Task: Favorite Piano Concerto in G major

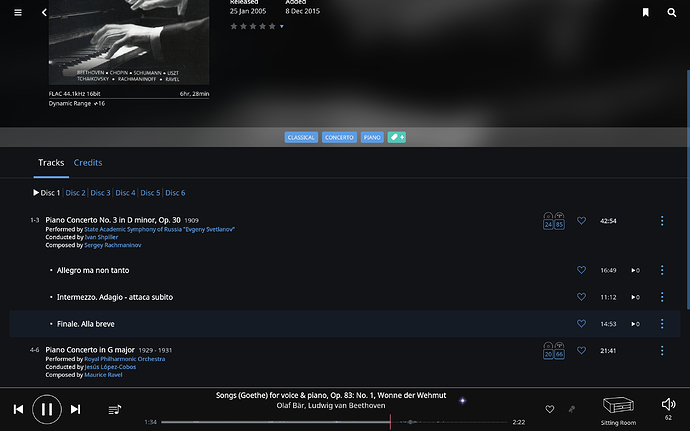Action: 581,350
